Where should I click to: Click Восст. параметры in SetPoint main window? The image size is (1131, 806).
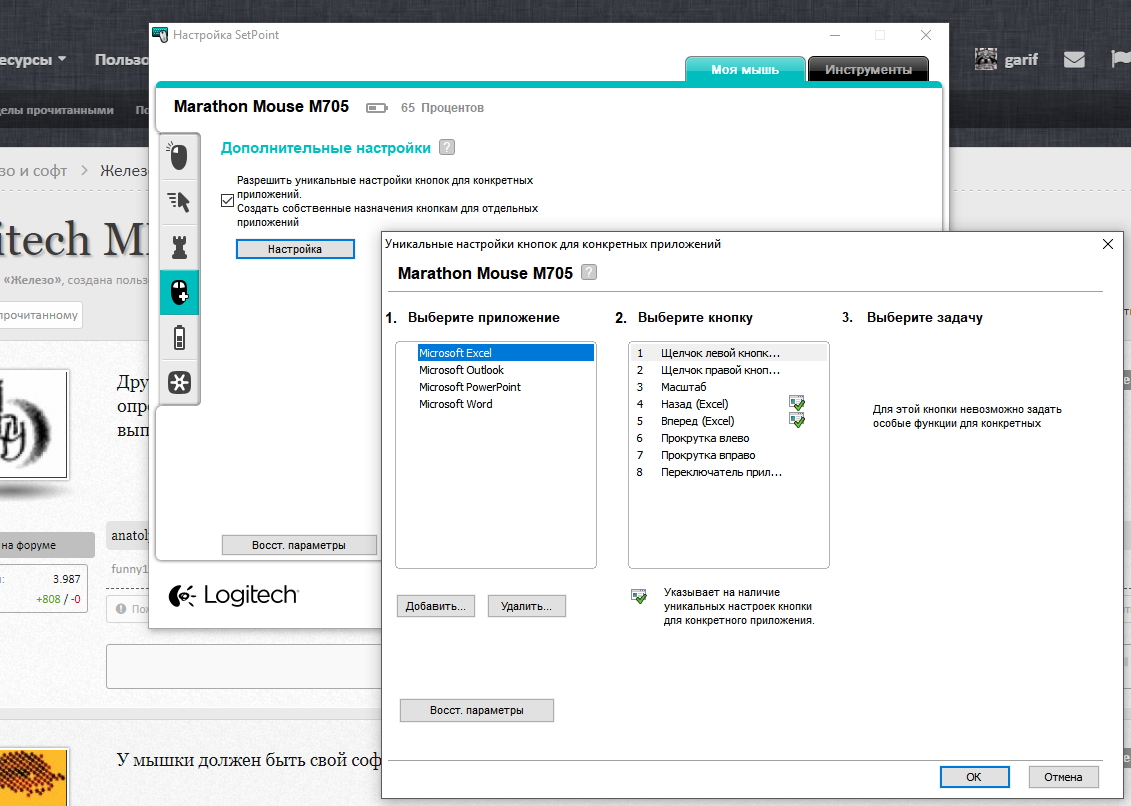click(x=299, y=545)
